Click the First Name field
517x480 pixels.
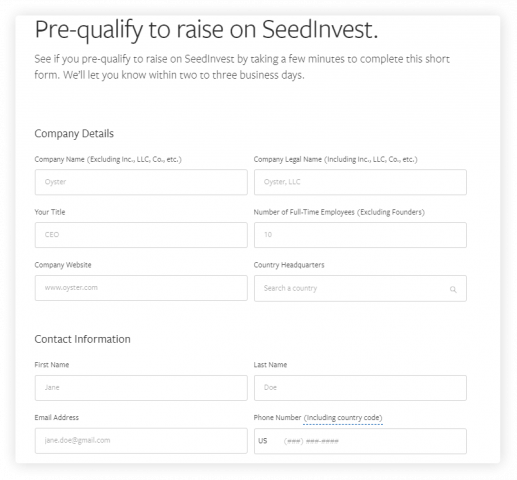pyautogui.click(x=141, y=388)
